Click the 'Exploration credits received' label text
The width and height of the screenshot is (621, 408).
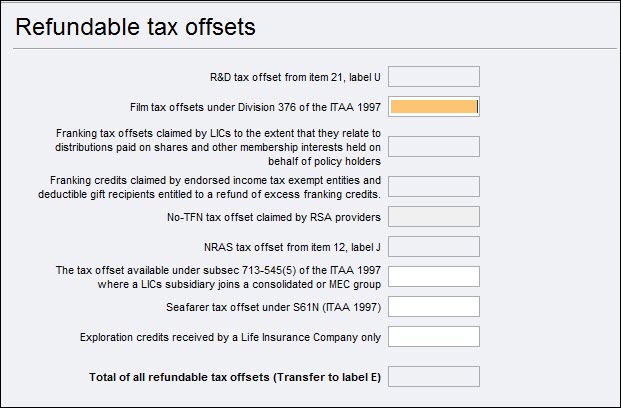tap(230, 337)
